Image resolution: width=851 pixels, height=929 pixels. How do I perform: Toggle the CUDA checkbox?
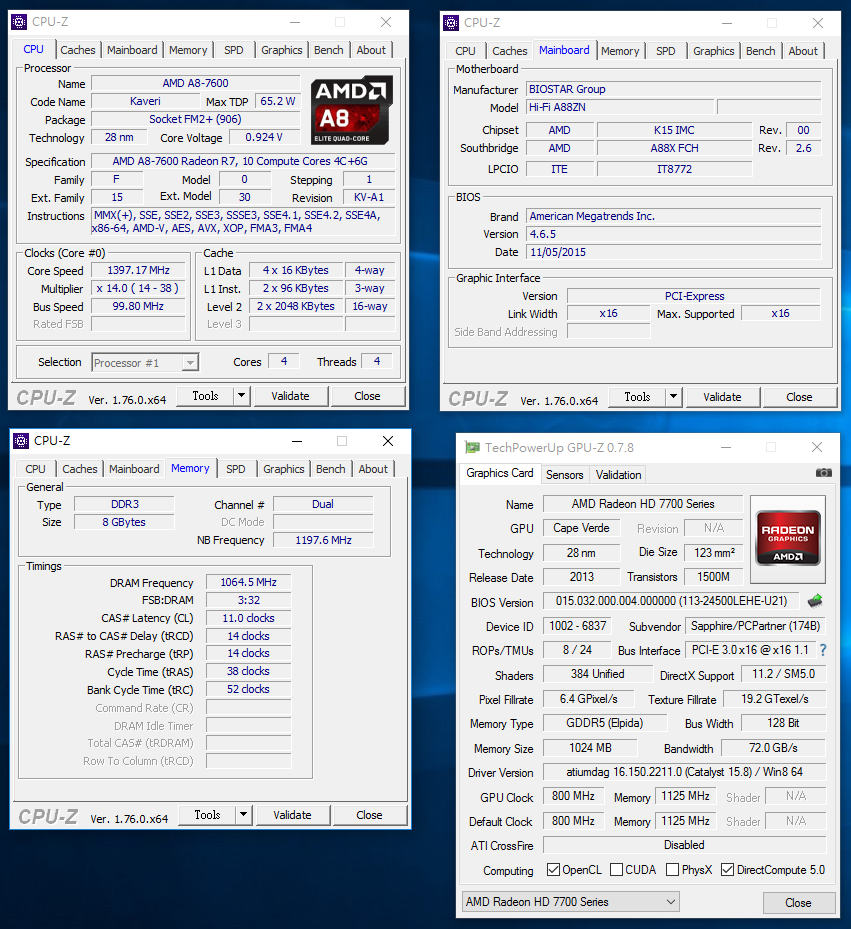tap(616, 869)
